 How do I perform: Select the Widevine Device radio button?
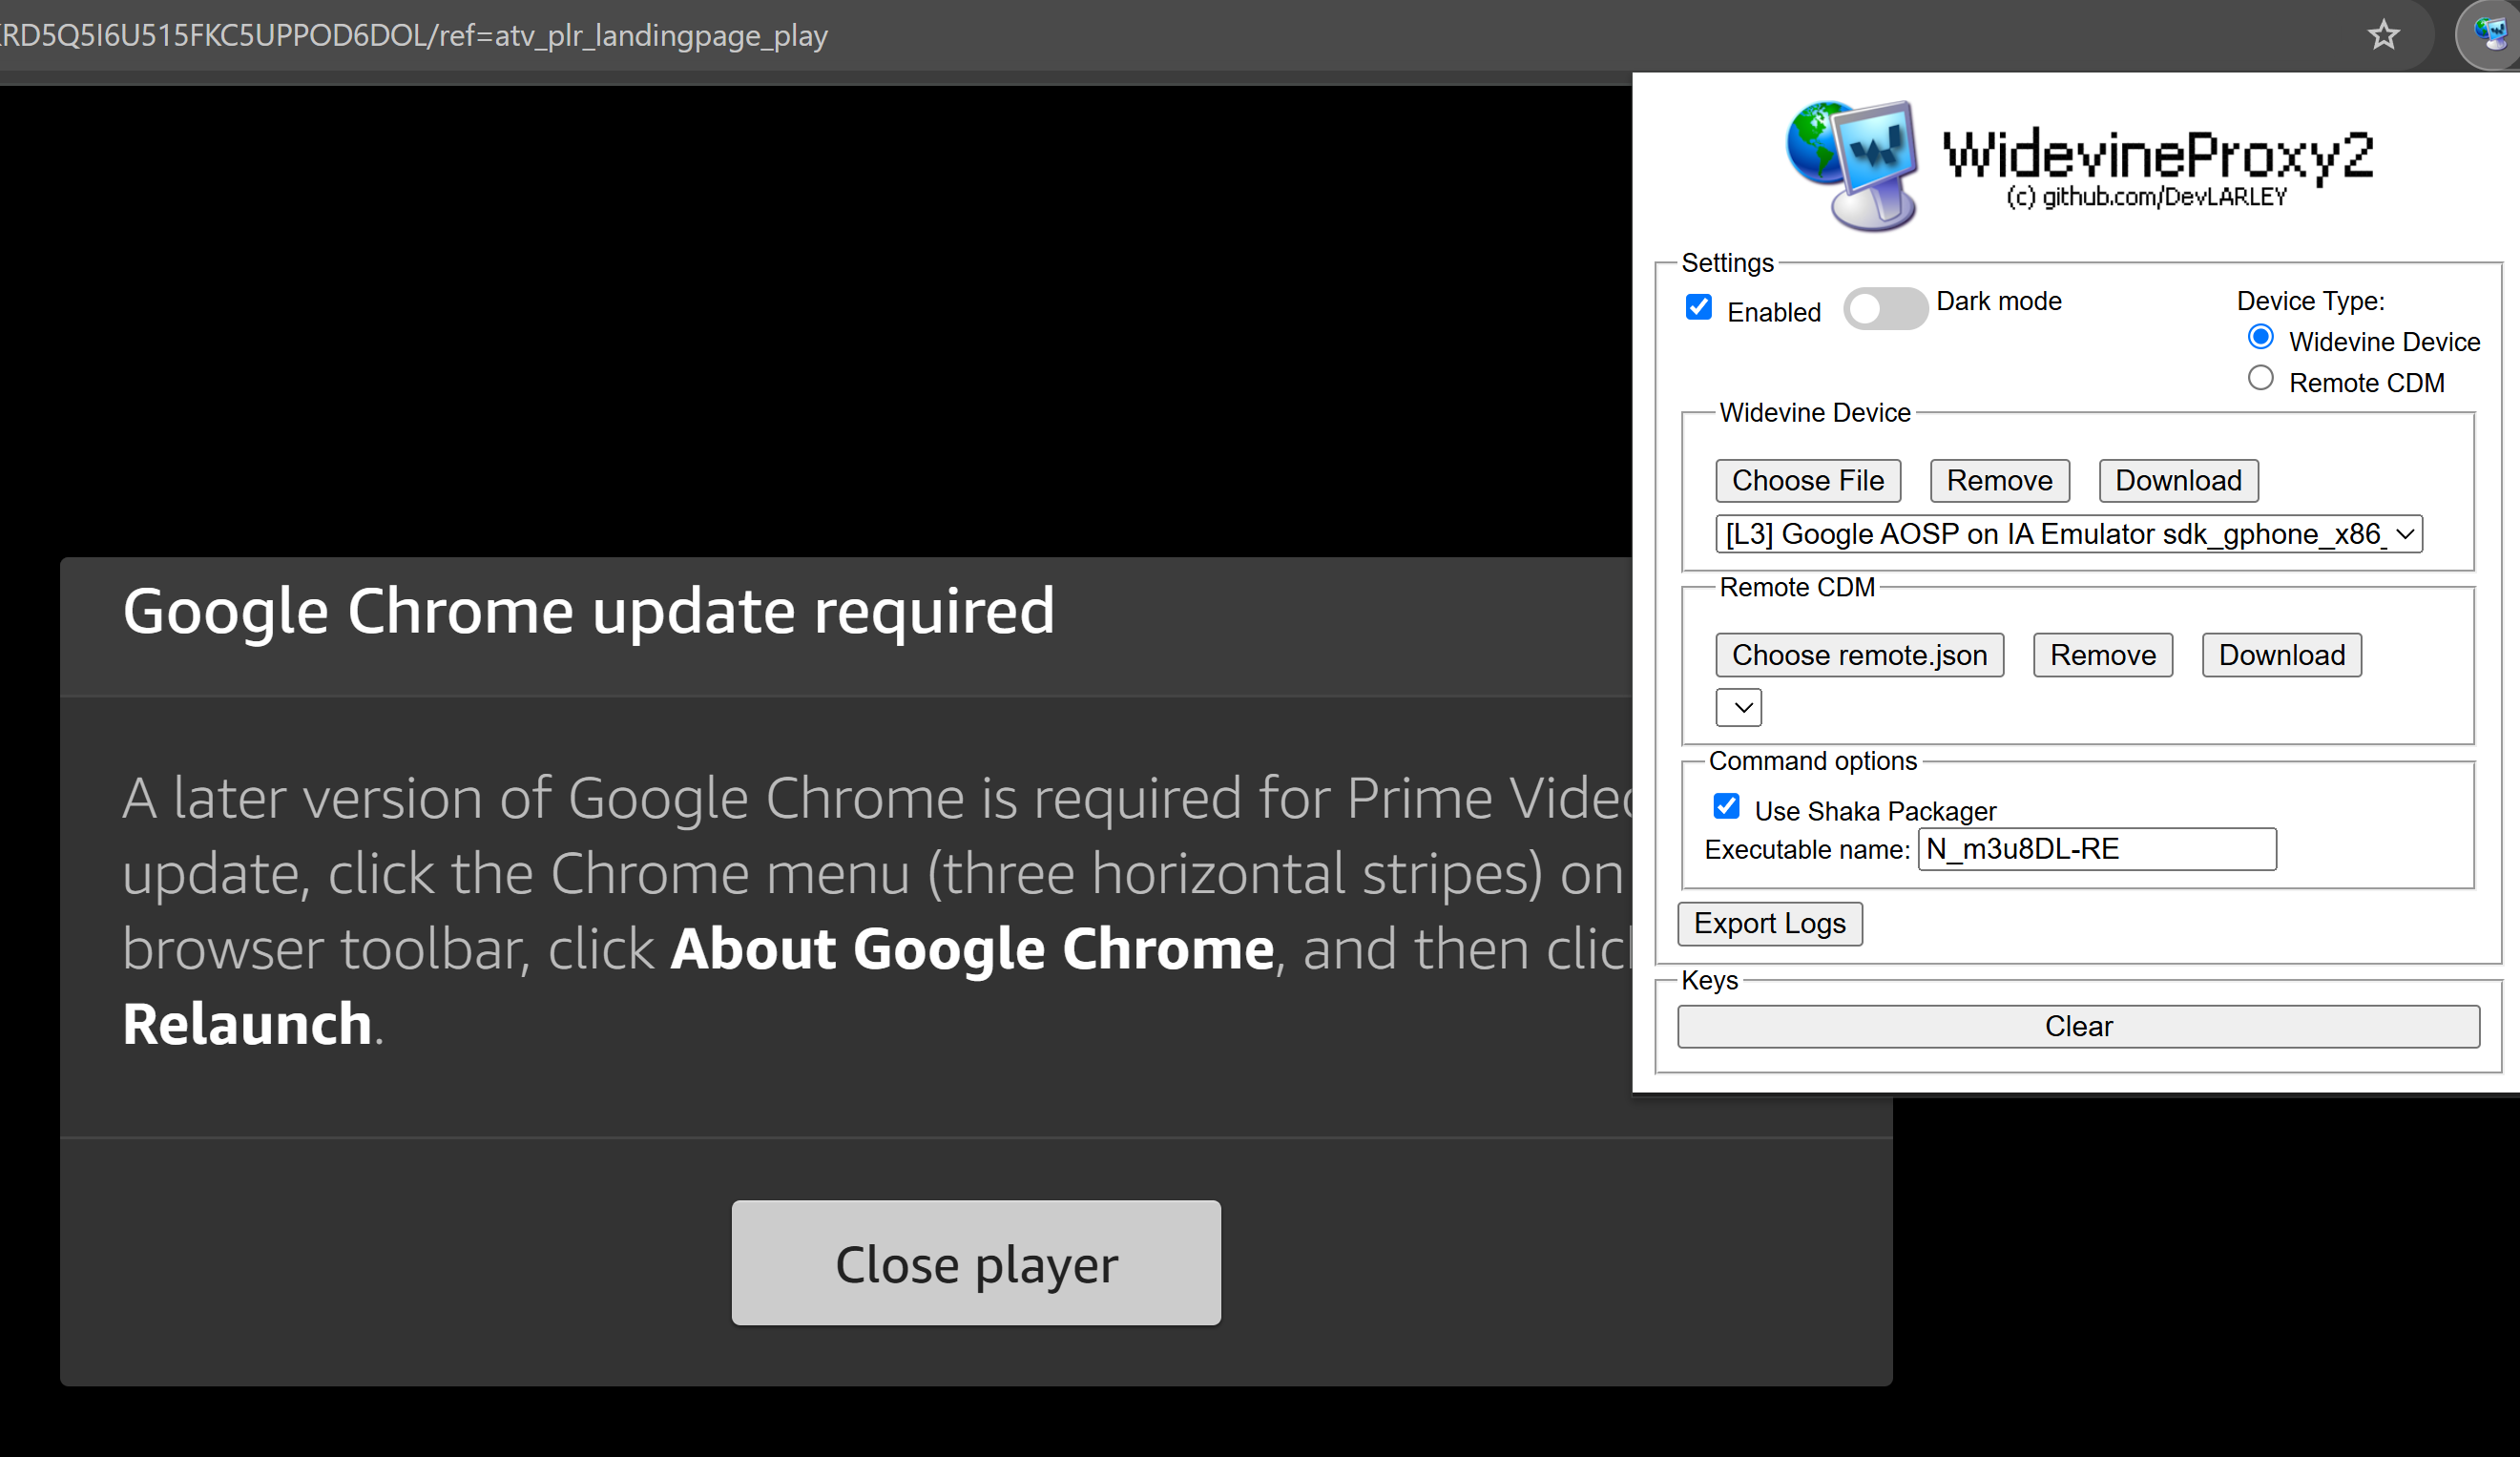click(x=2260, y=337)
